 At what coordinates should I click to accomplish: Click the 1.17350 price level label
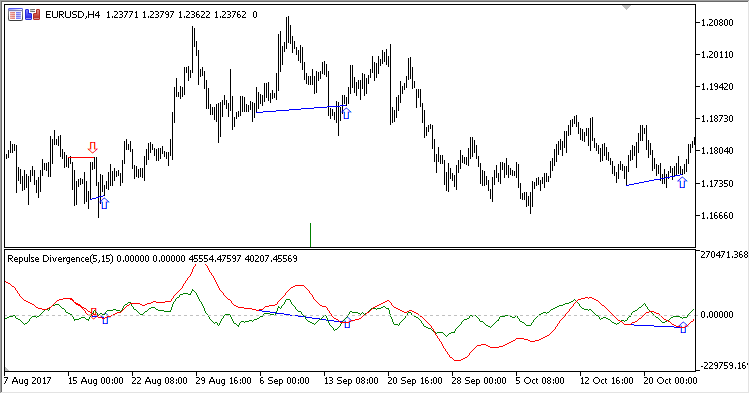coord(717,184)
